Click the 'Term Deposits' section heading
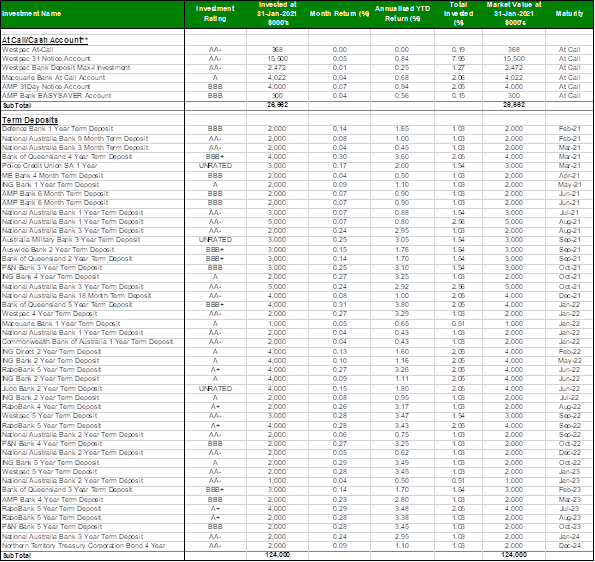The height and width of the screenshot is (562, 595). point(30,120)
